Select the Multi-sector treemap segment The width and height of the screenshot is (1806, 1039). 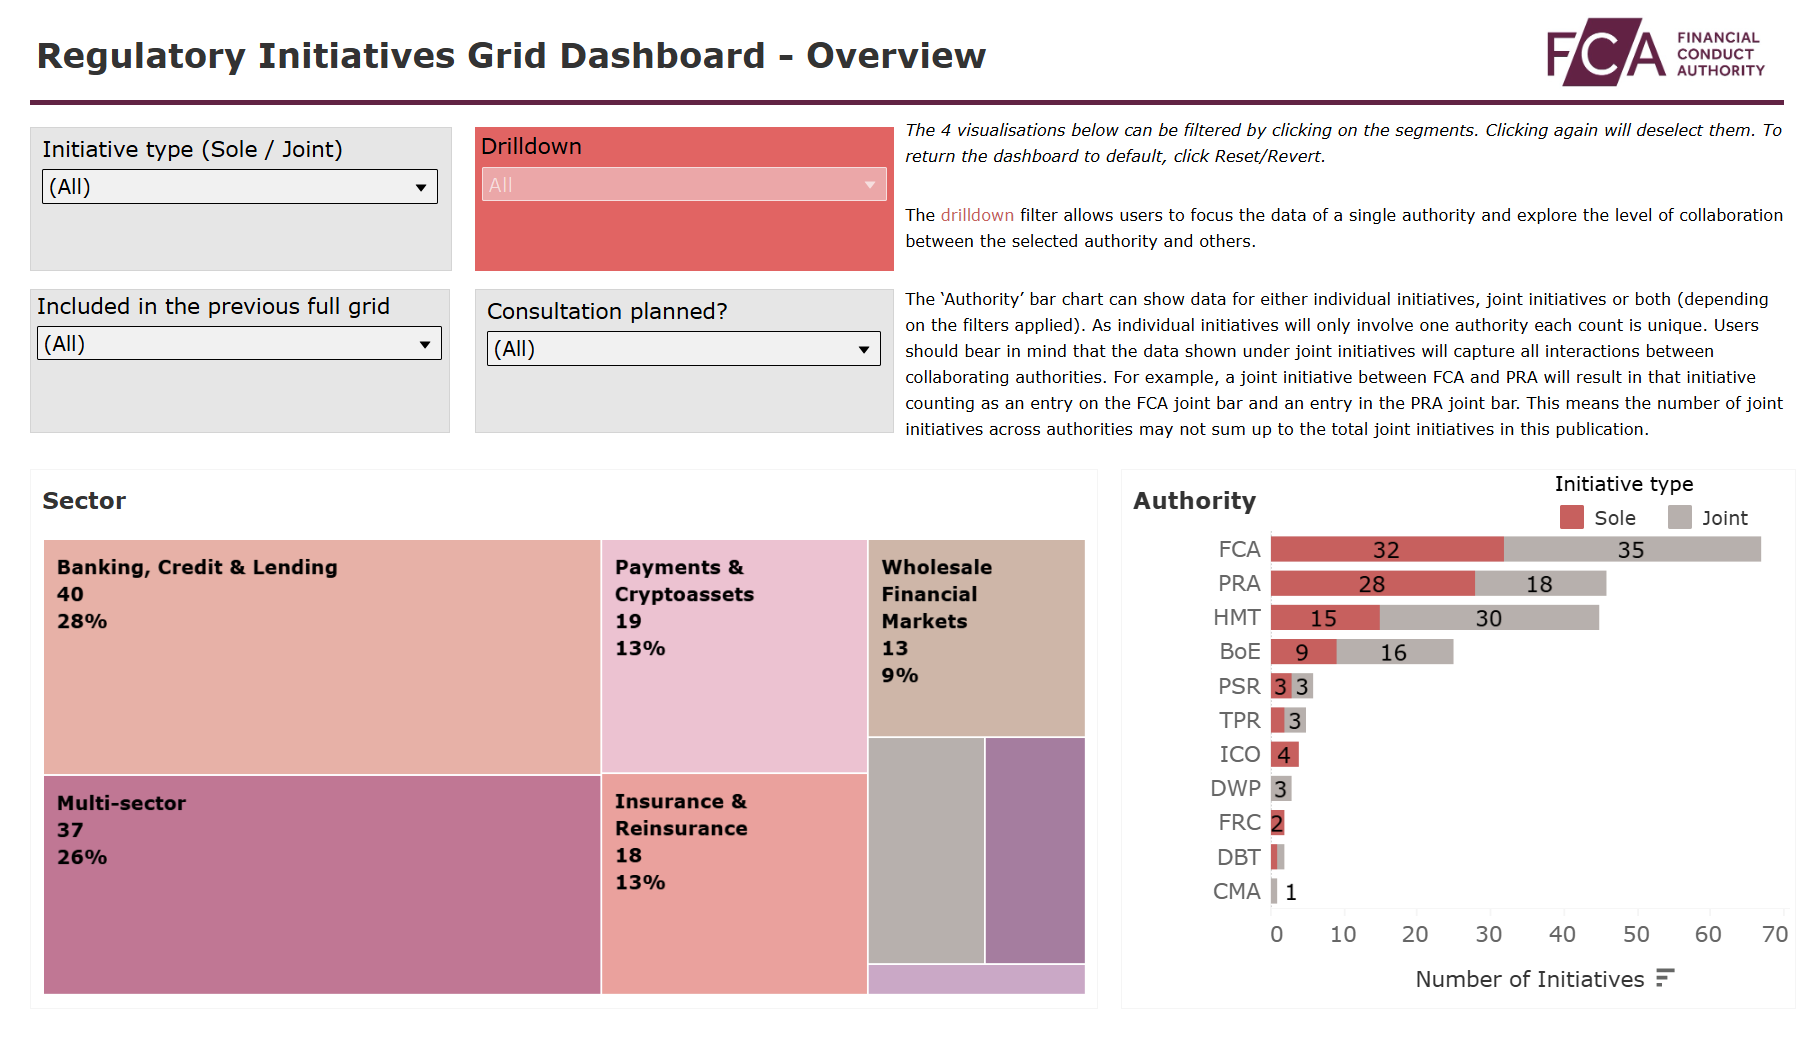point(320,885)
